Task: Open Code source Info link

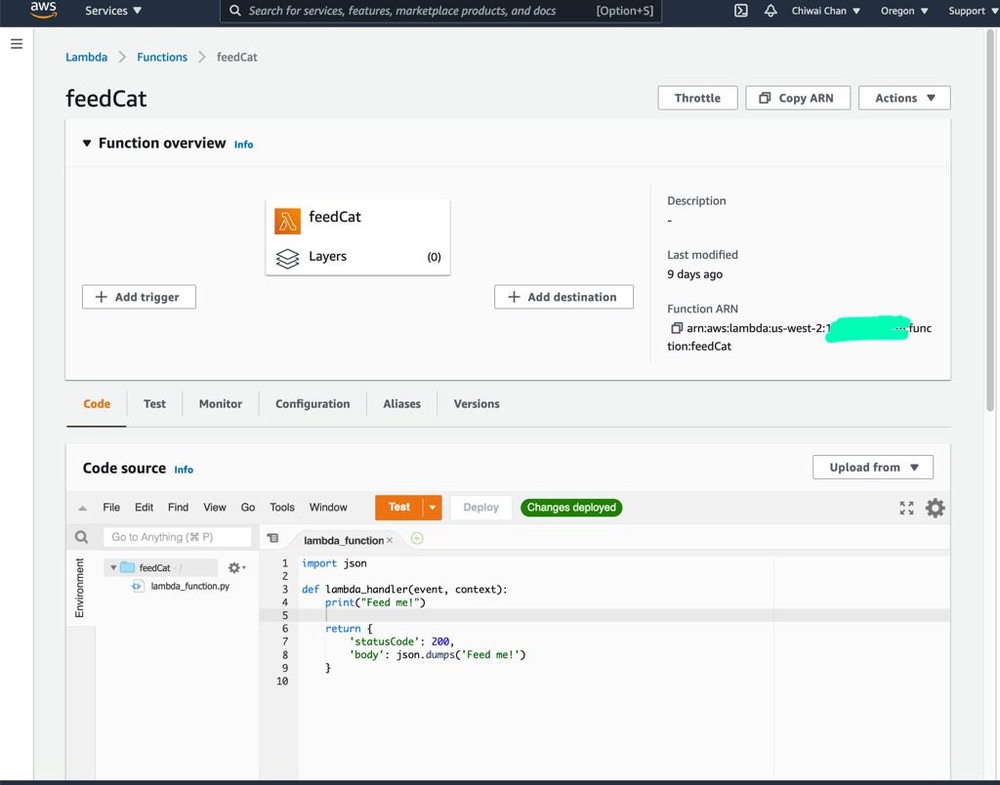Action: [184, 469]
